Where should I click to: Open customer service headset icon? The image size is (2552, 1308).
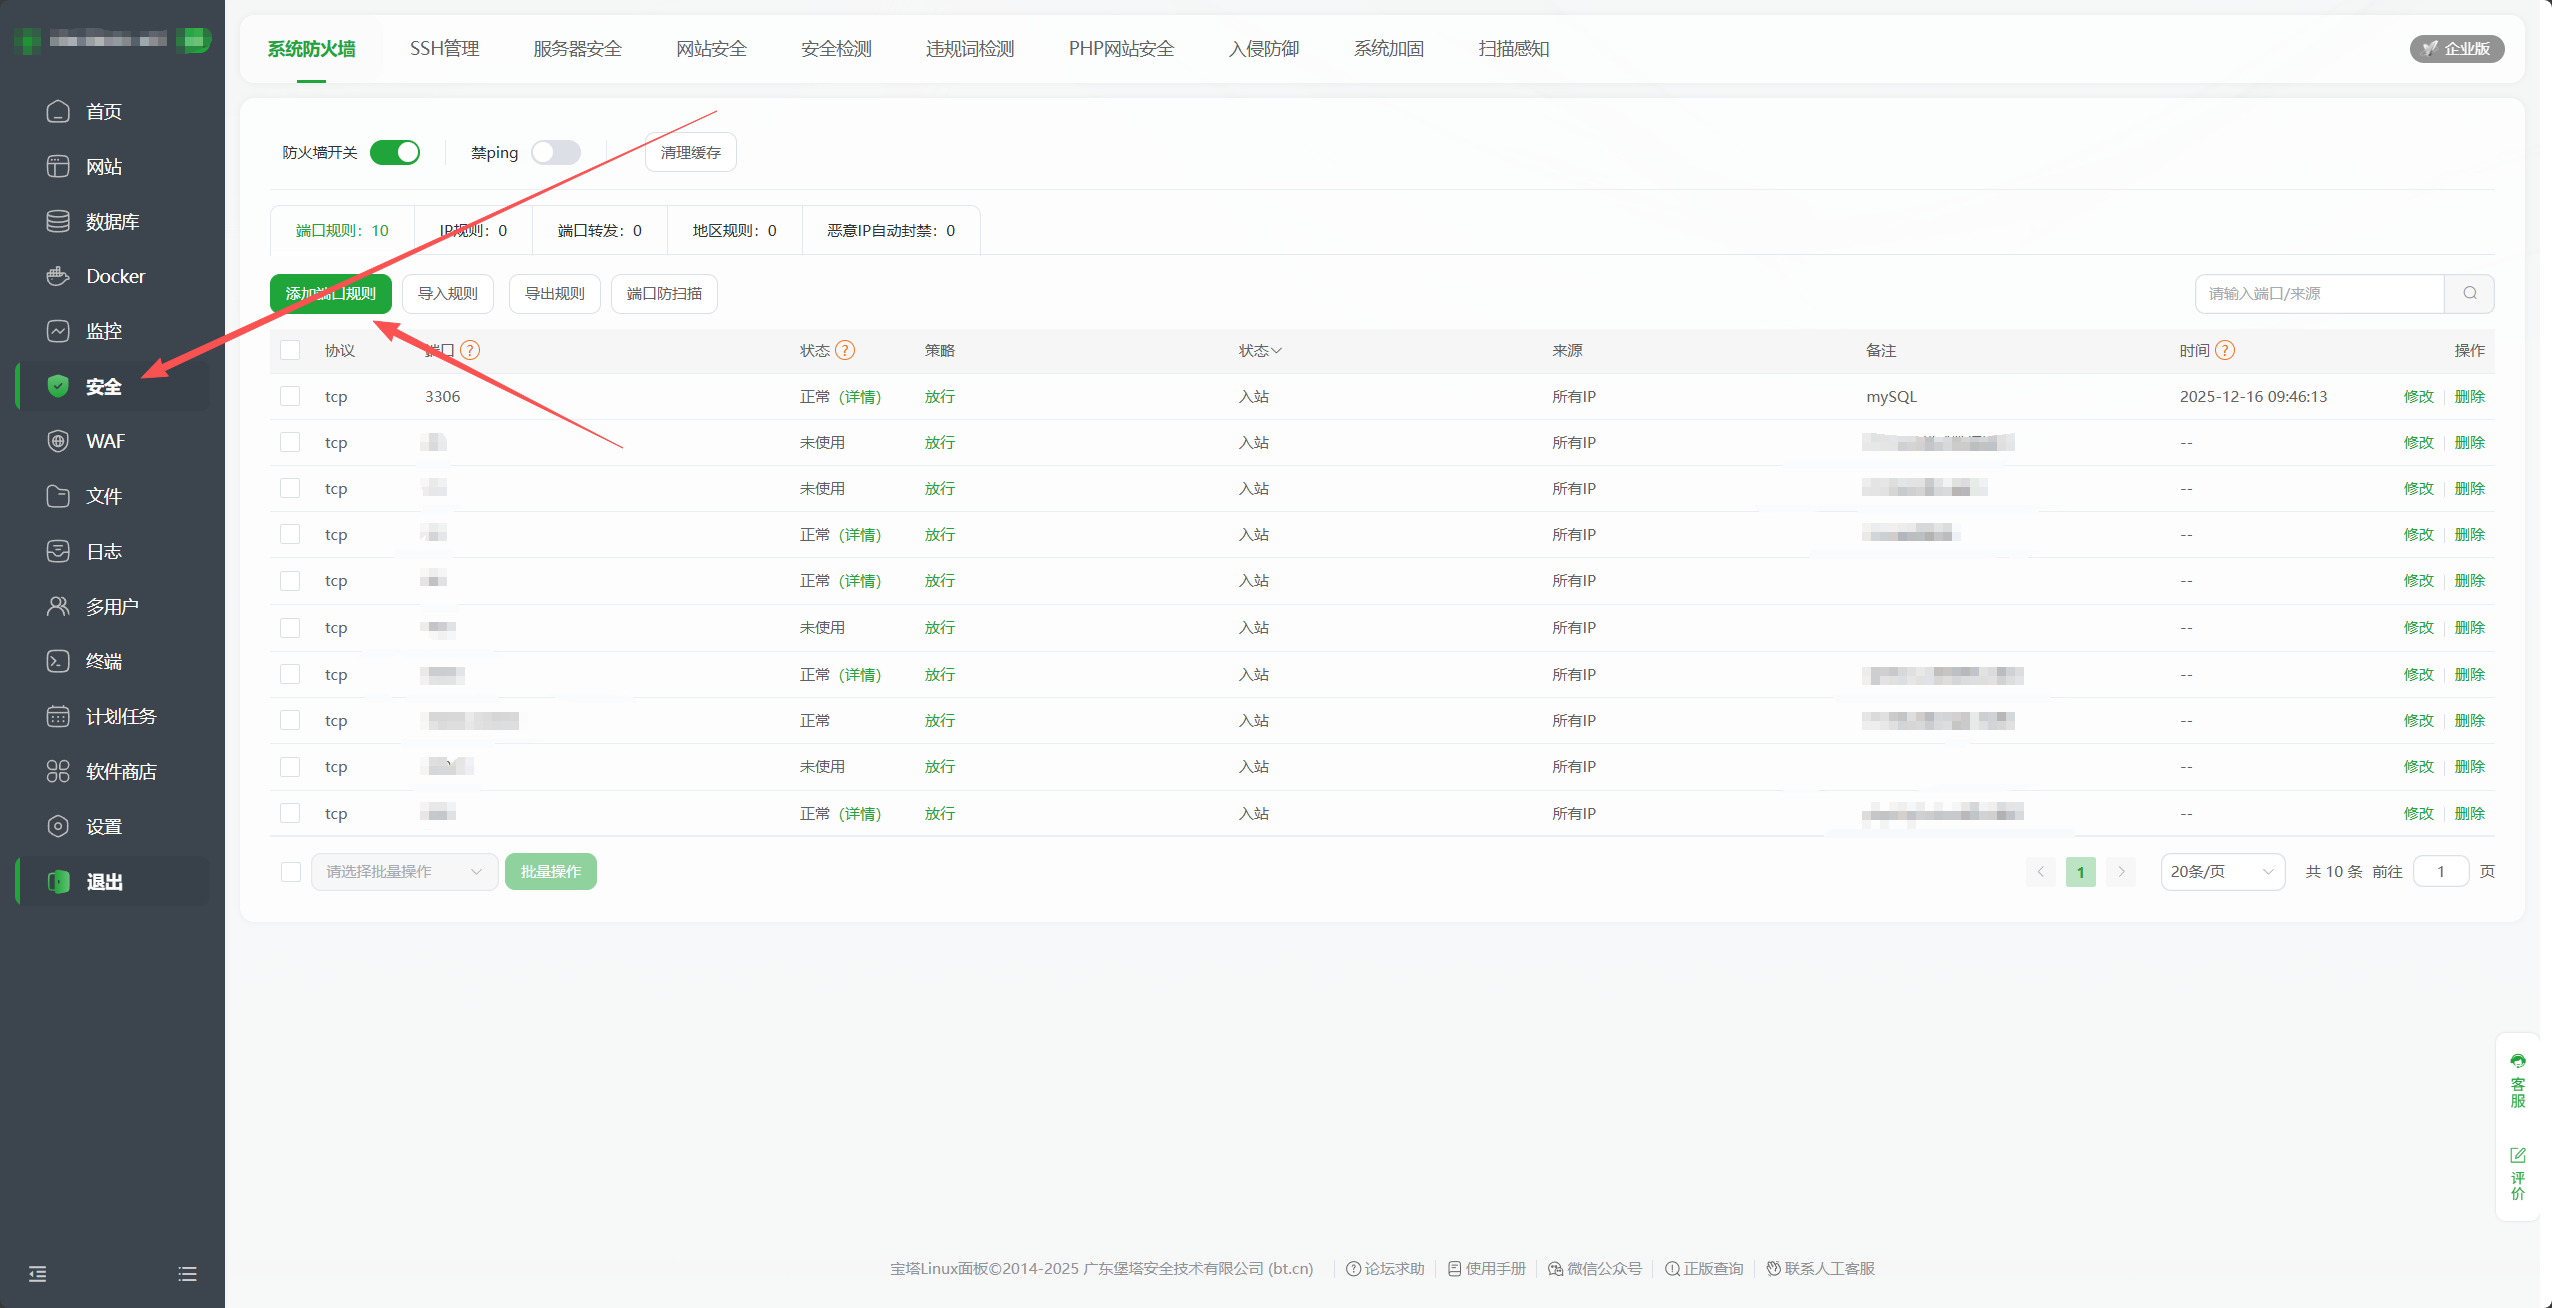(x=2517, y=1062)
